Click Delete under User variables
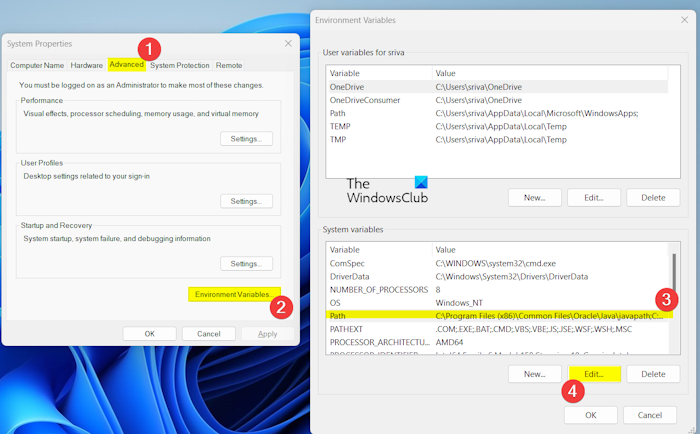Image resolution: width=700 pixels, height=434 pixels. pyautogui.click(x=653, y=198)
